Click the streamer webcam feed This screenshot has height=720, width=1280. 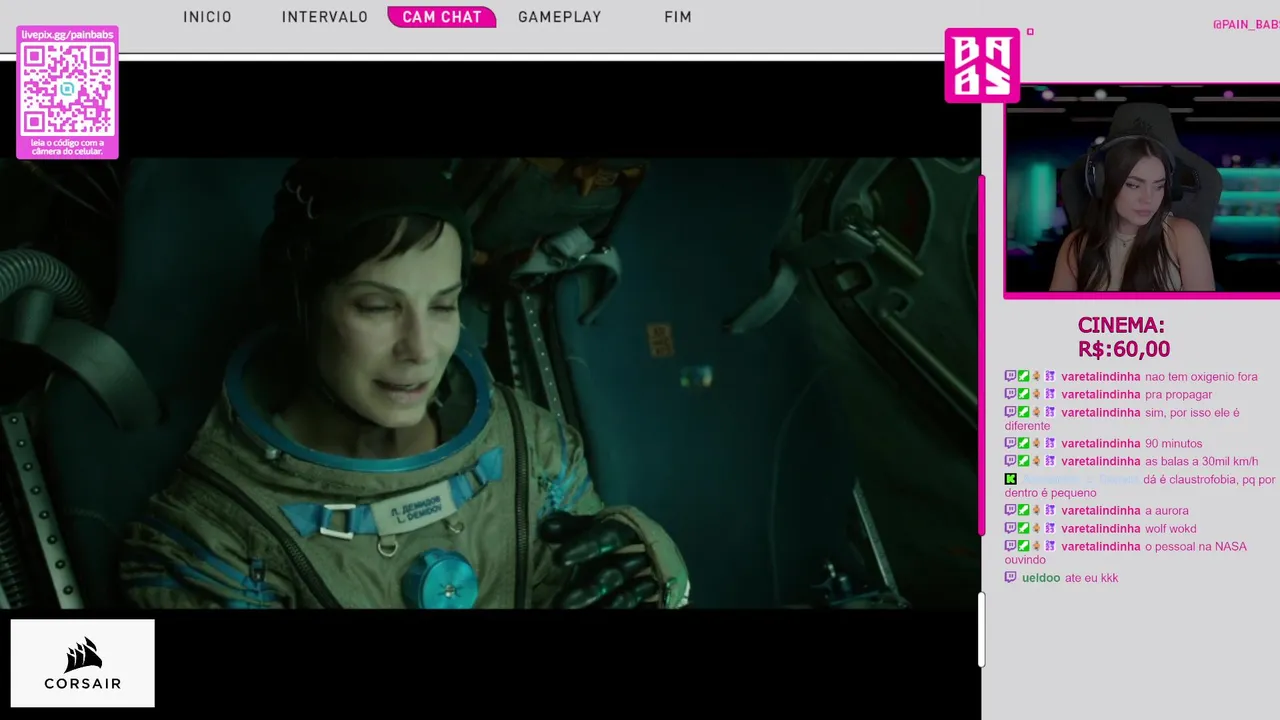[1142, 190]
